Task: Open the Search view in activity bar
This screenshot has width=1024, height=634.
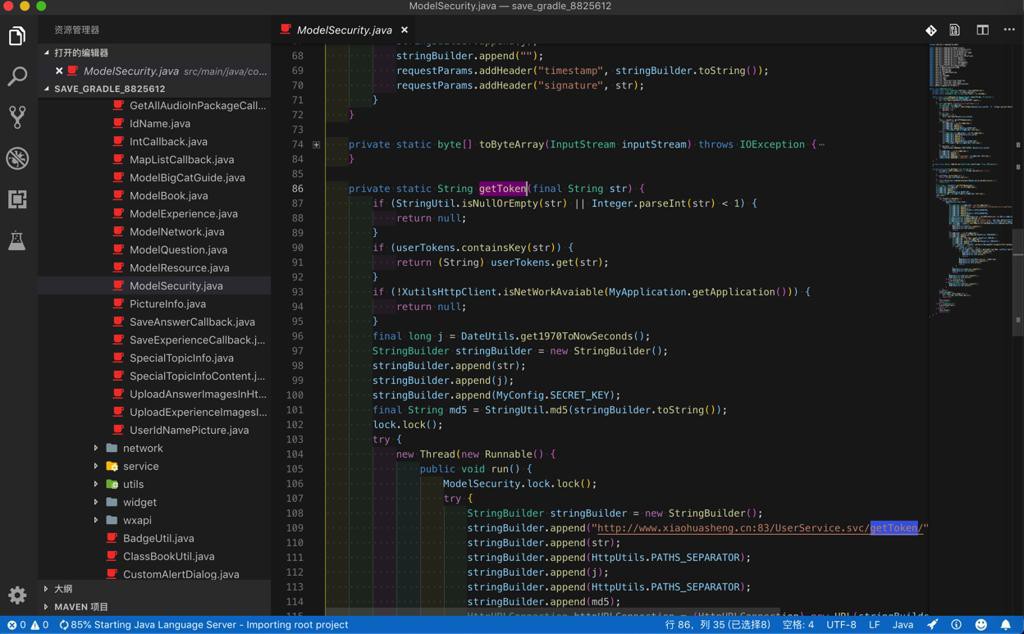Action: click(x=17, y=76)
